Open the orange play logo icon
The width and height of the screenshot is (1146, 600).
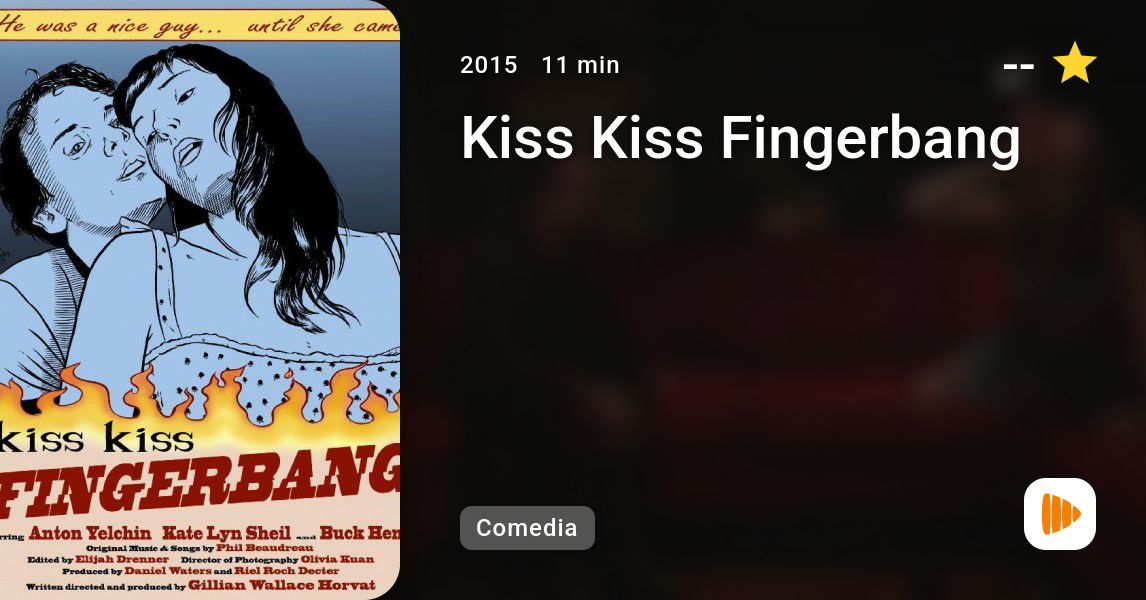1060,514
